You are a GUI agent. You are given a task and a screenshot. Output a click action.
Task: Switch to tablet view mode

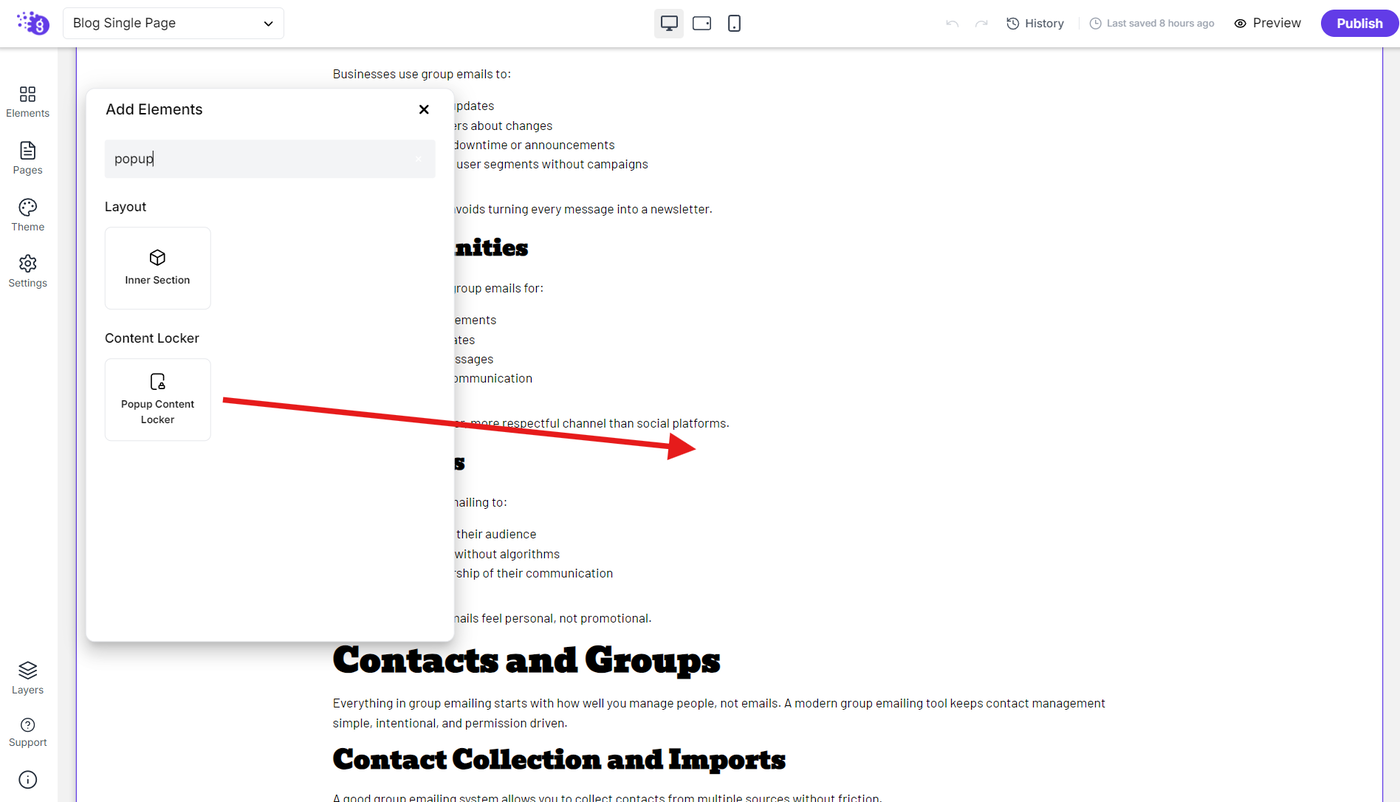tap(702, 23)
